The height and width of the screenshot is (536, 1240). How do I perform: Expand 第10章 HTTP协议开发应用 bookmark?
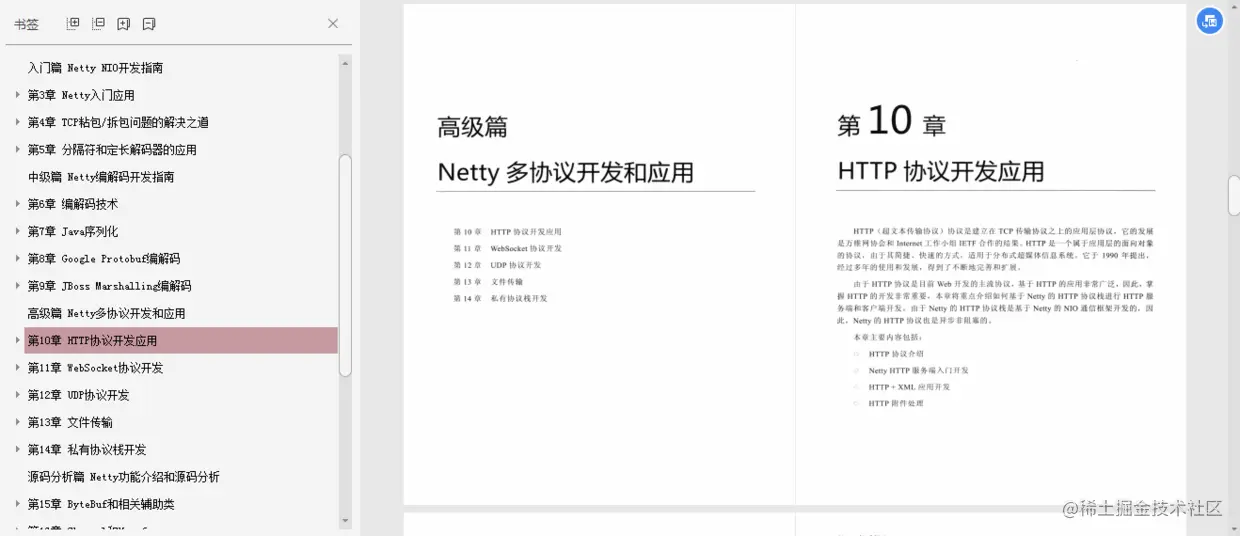pyautogui.click(x=17, y=340)
